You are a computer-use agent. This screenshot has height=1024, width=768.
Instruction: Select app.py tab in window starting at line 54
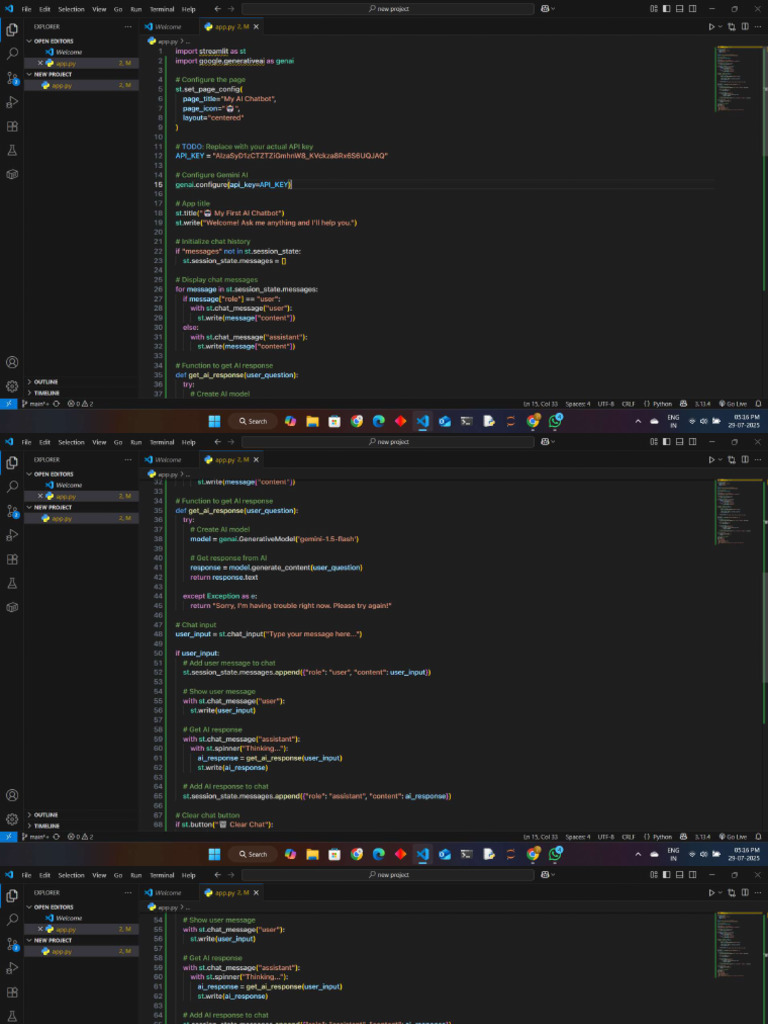pos(232,893)
